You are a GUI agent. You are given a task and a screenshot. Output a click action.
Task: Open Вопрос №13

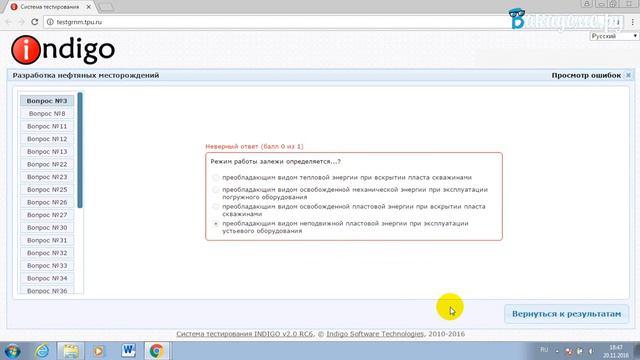[x=47, y=151]
